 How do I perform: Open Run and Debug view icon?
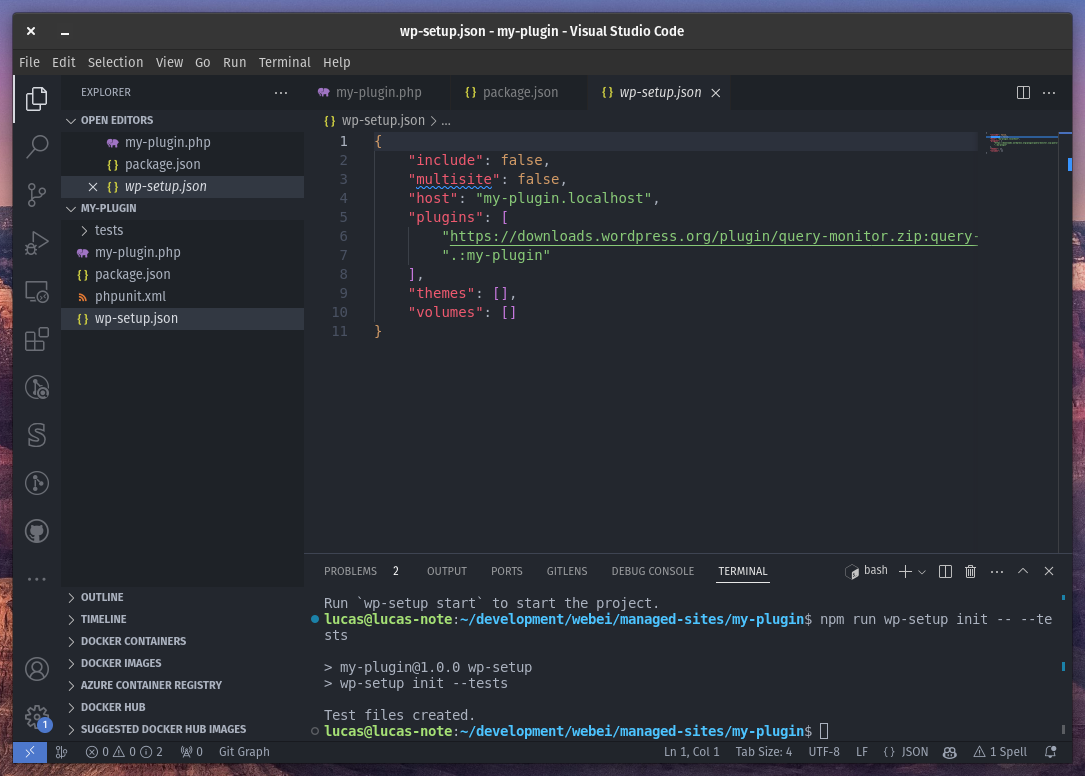point(36,243)
